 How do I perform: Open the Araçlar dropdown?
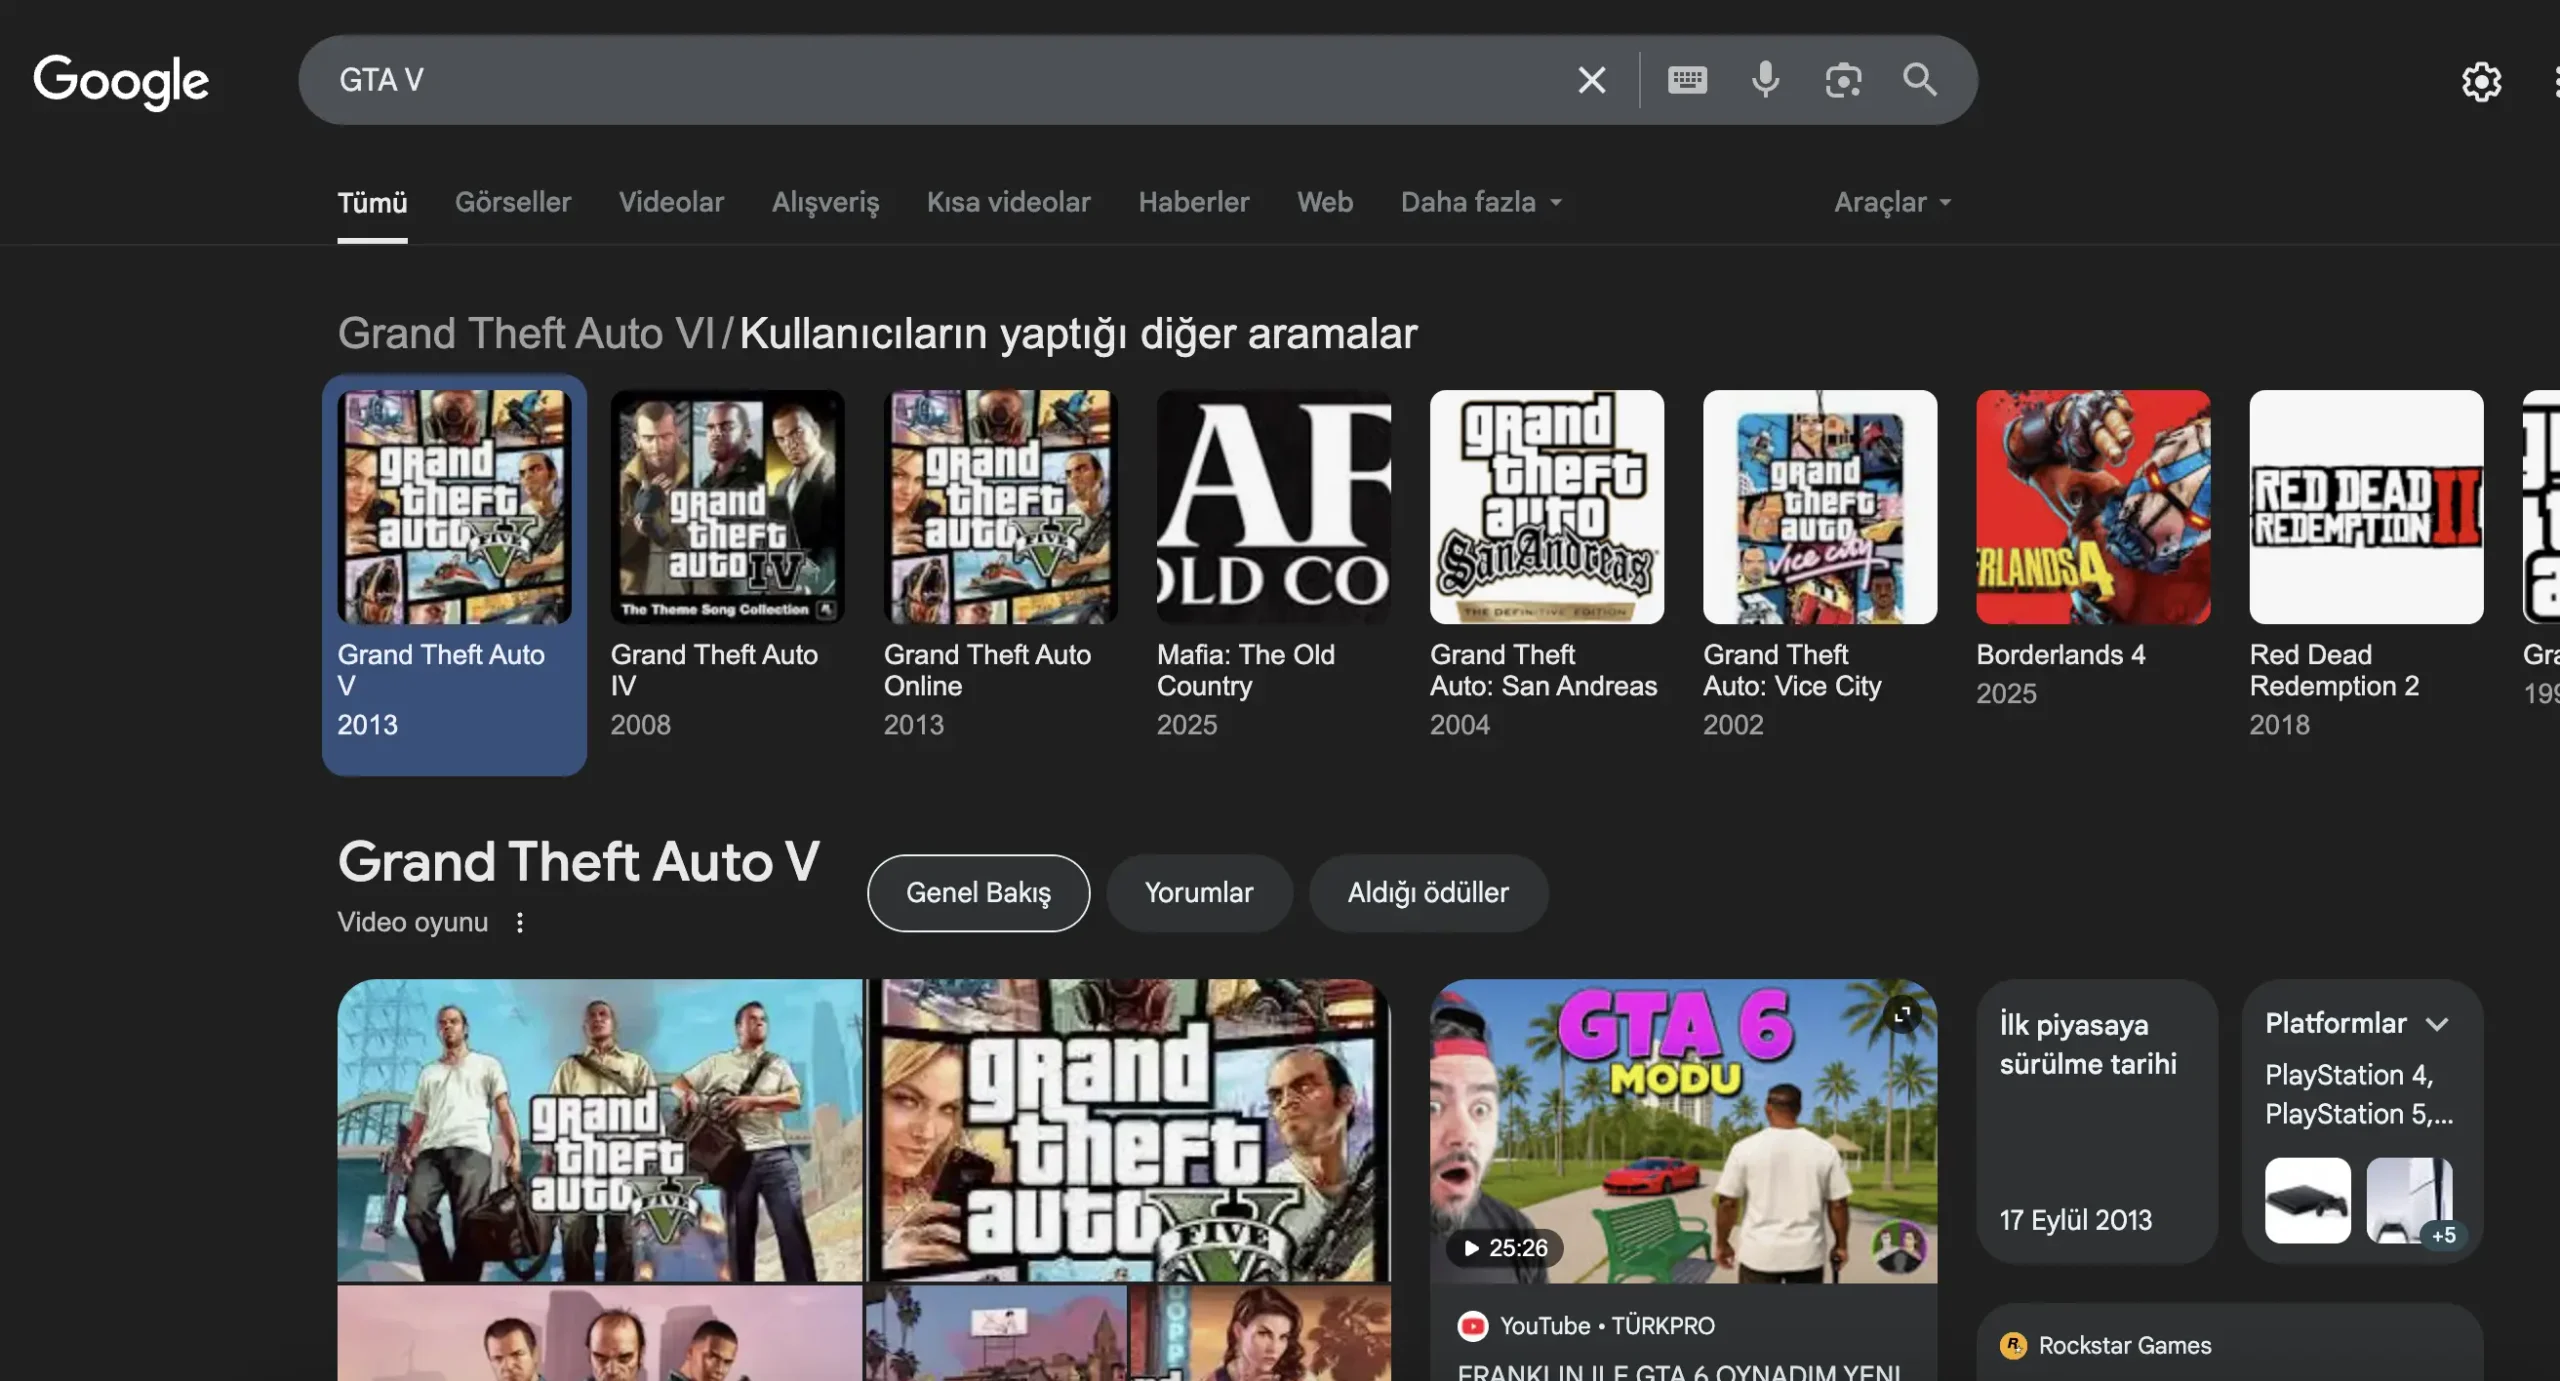click(1890, 202)
